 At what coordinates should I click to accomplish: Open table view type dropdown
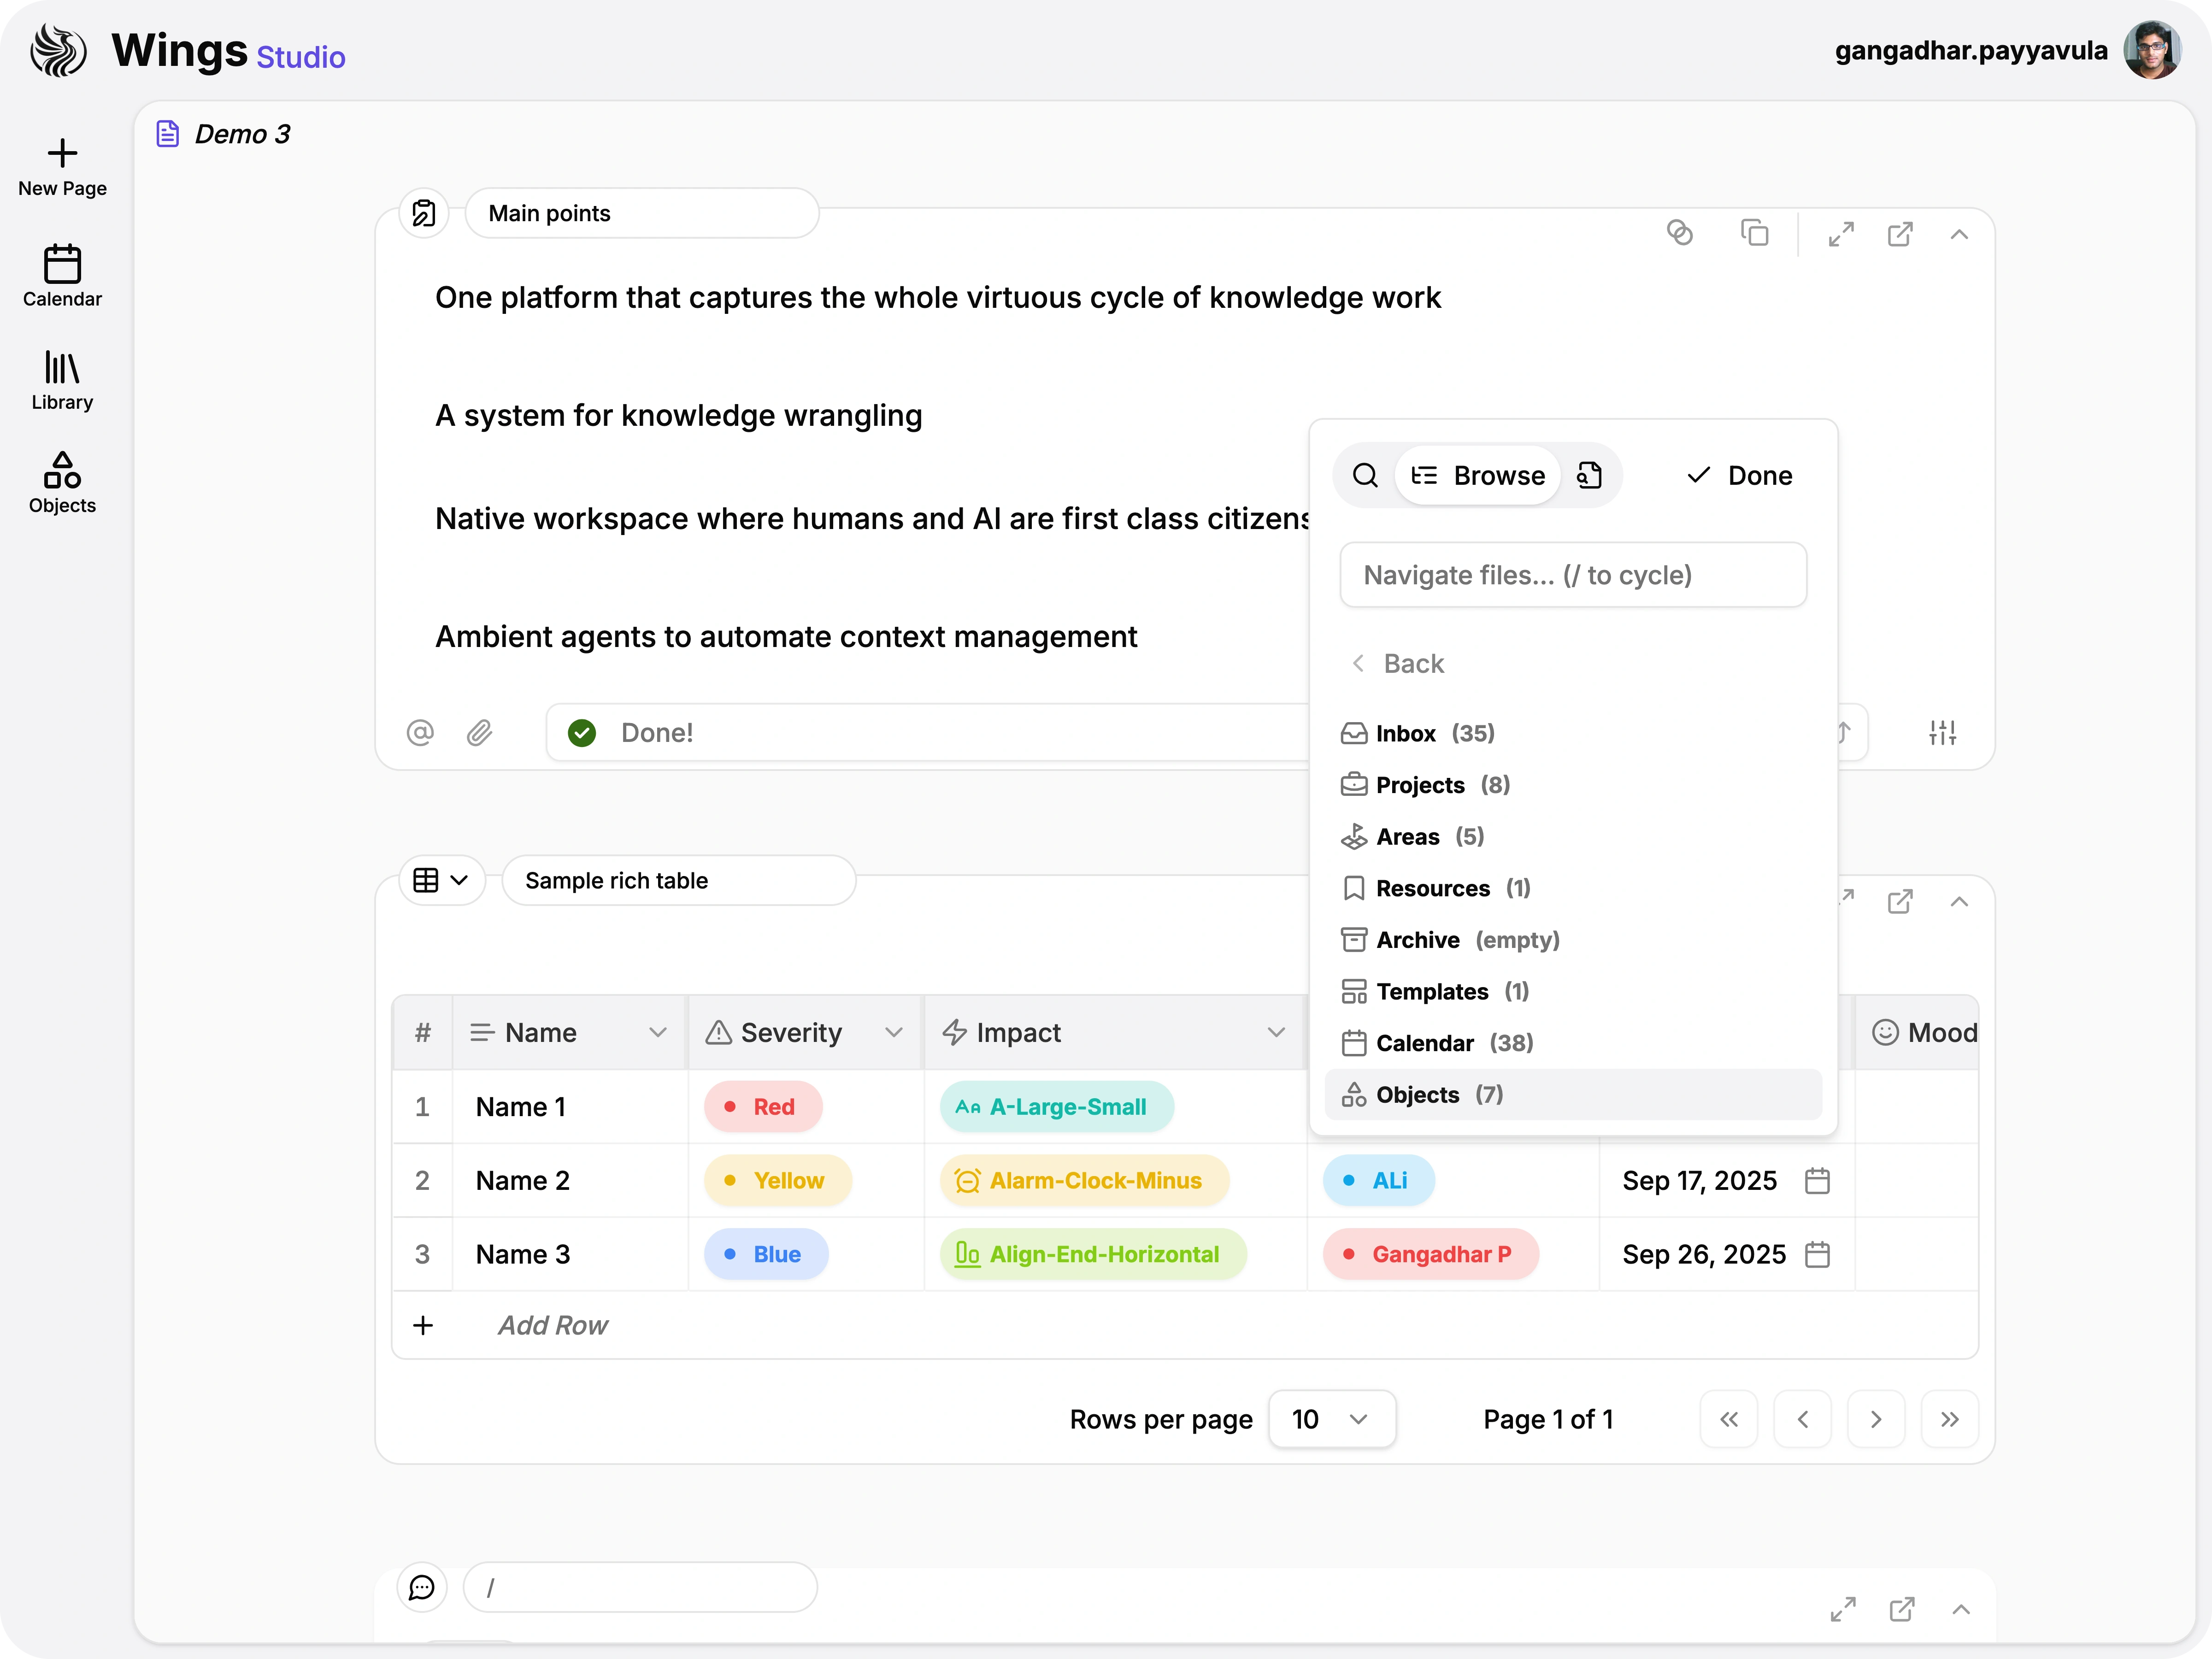pyautogui.click(x=441, y=880)
